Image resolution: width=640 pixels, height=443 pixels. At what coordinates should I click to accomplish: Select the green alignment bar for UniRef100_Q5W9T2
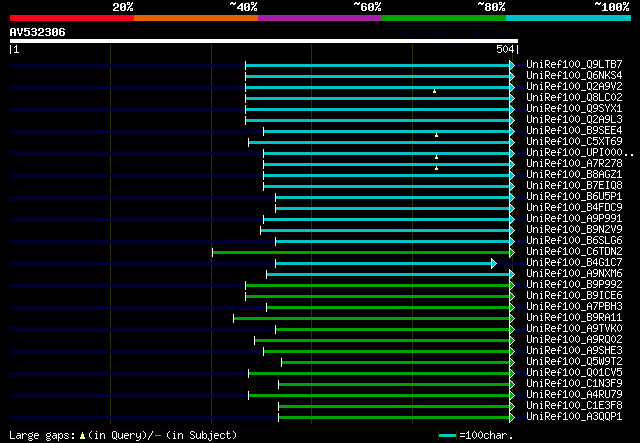[396, 363]
